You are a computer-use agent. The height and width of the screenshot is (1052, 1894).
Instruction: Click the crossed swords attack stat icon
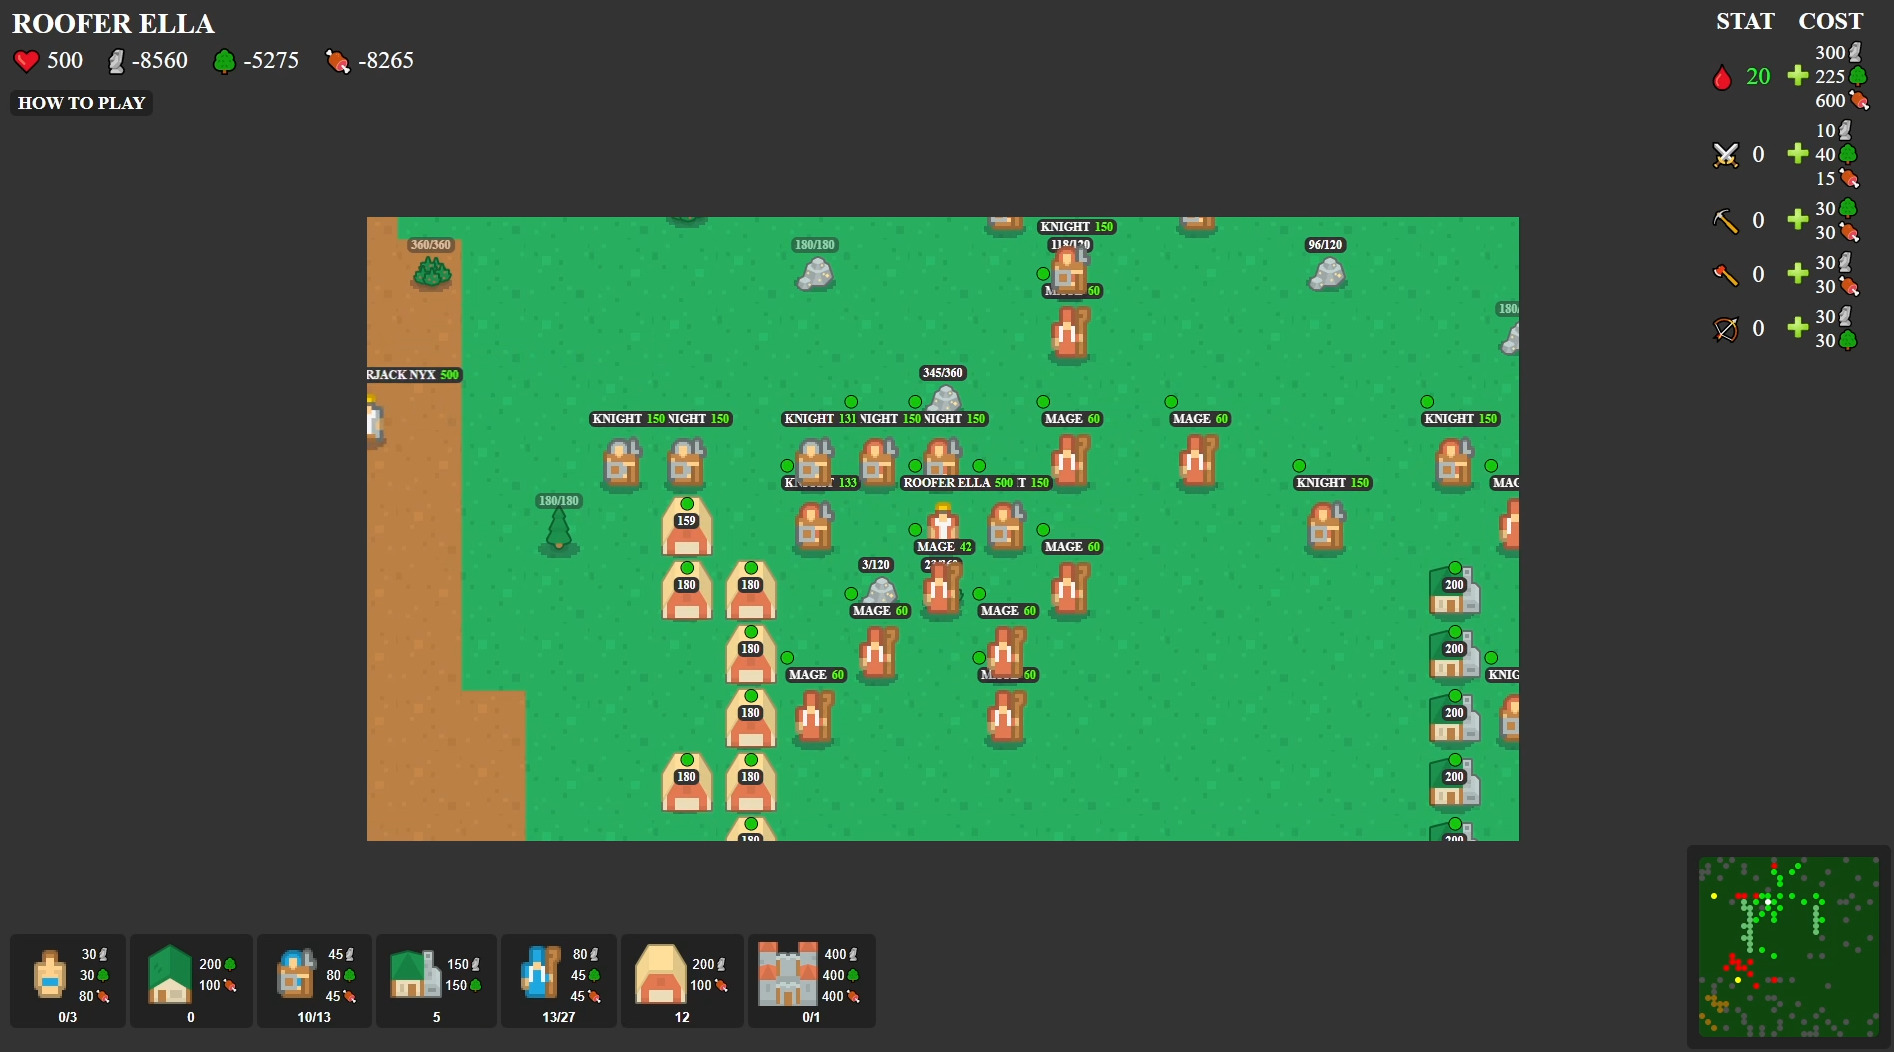click(x=1726, y=155)
